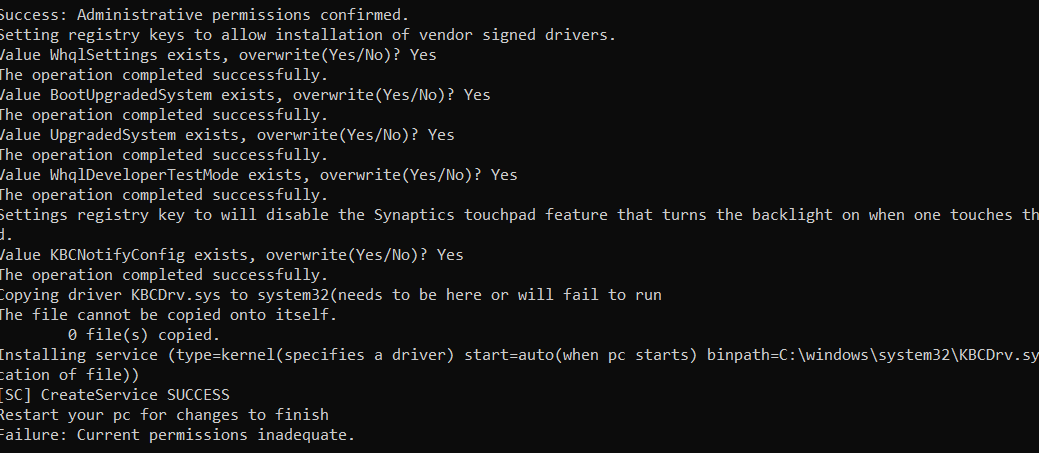
Task: Click 'Yes' answer on the WhqlDeveloperTestMode line
Action: (x=504, y=175)
